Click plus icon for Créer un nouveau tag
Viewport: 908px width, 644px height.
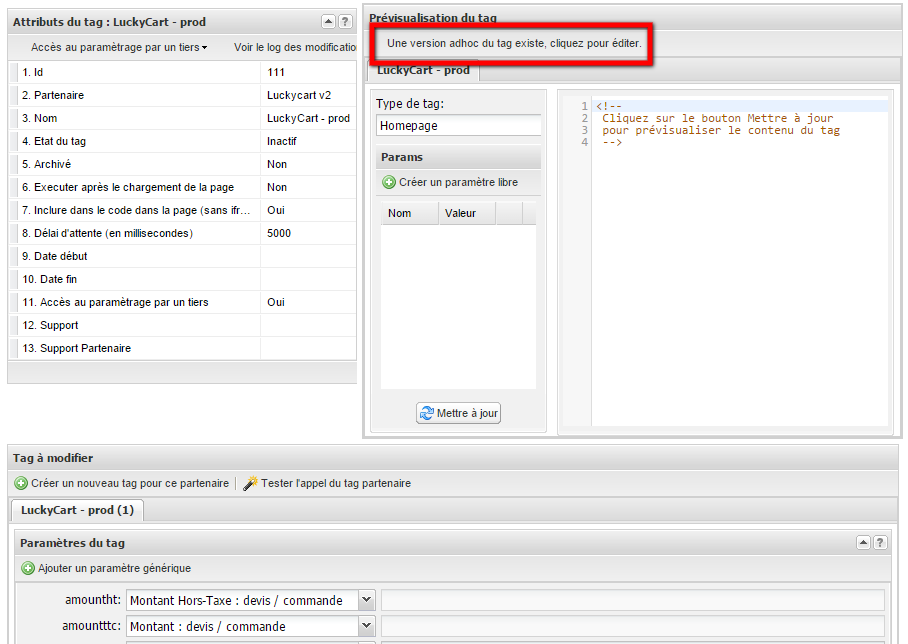(21, 483)
